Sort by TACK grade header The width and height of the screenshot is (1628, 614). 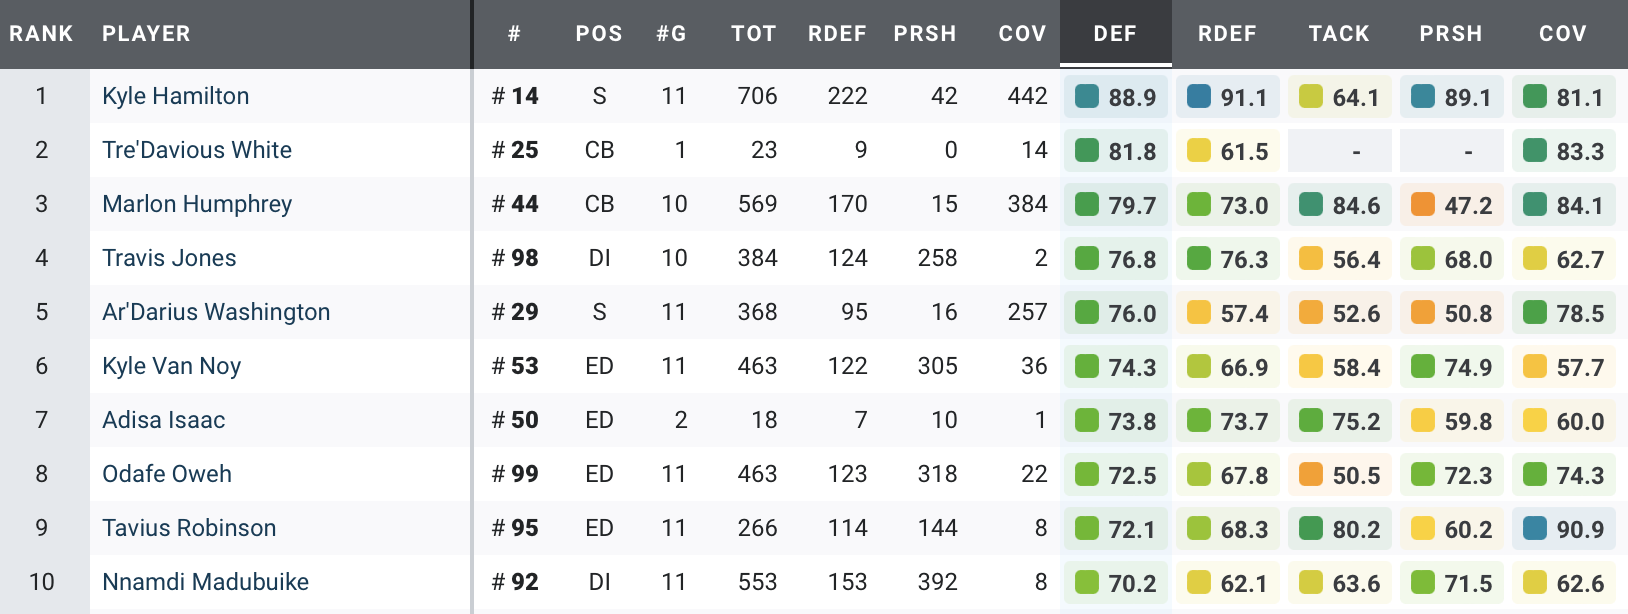[1339, 34]
